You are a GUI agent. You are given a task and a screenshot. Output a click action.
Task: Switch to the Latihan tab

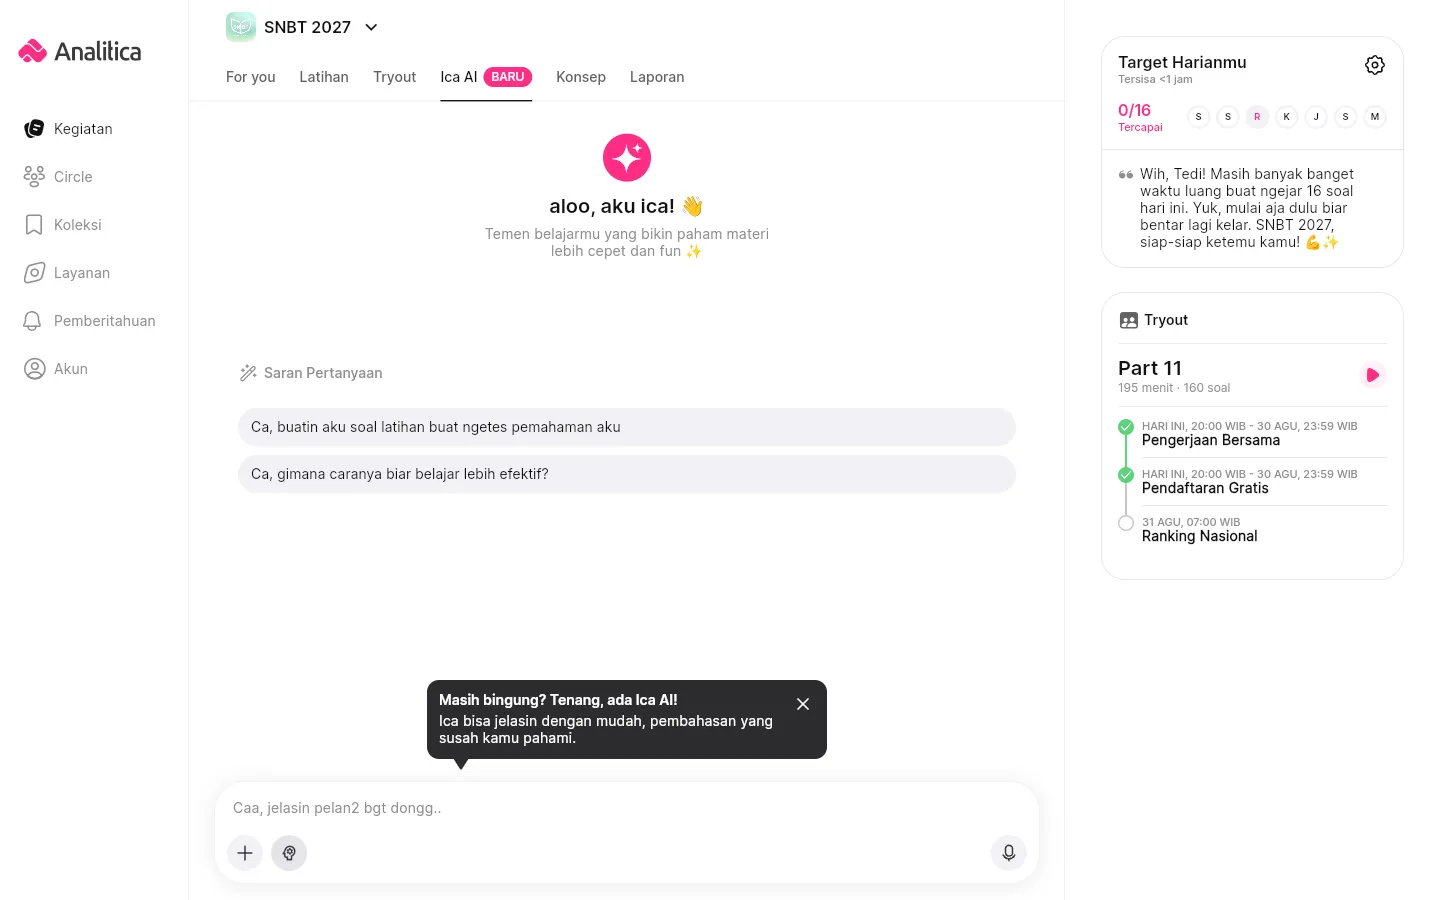click(324, 77)
